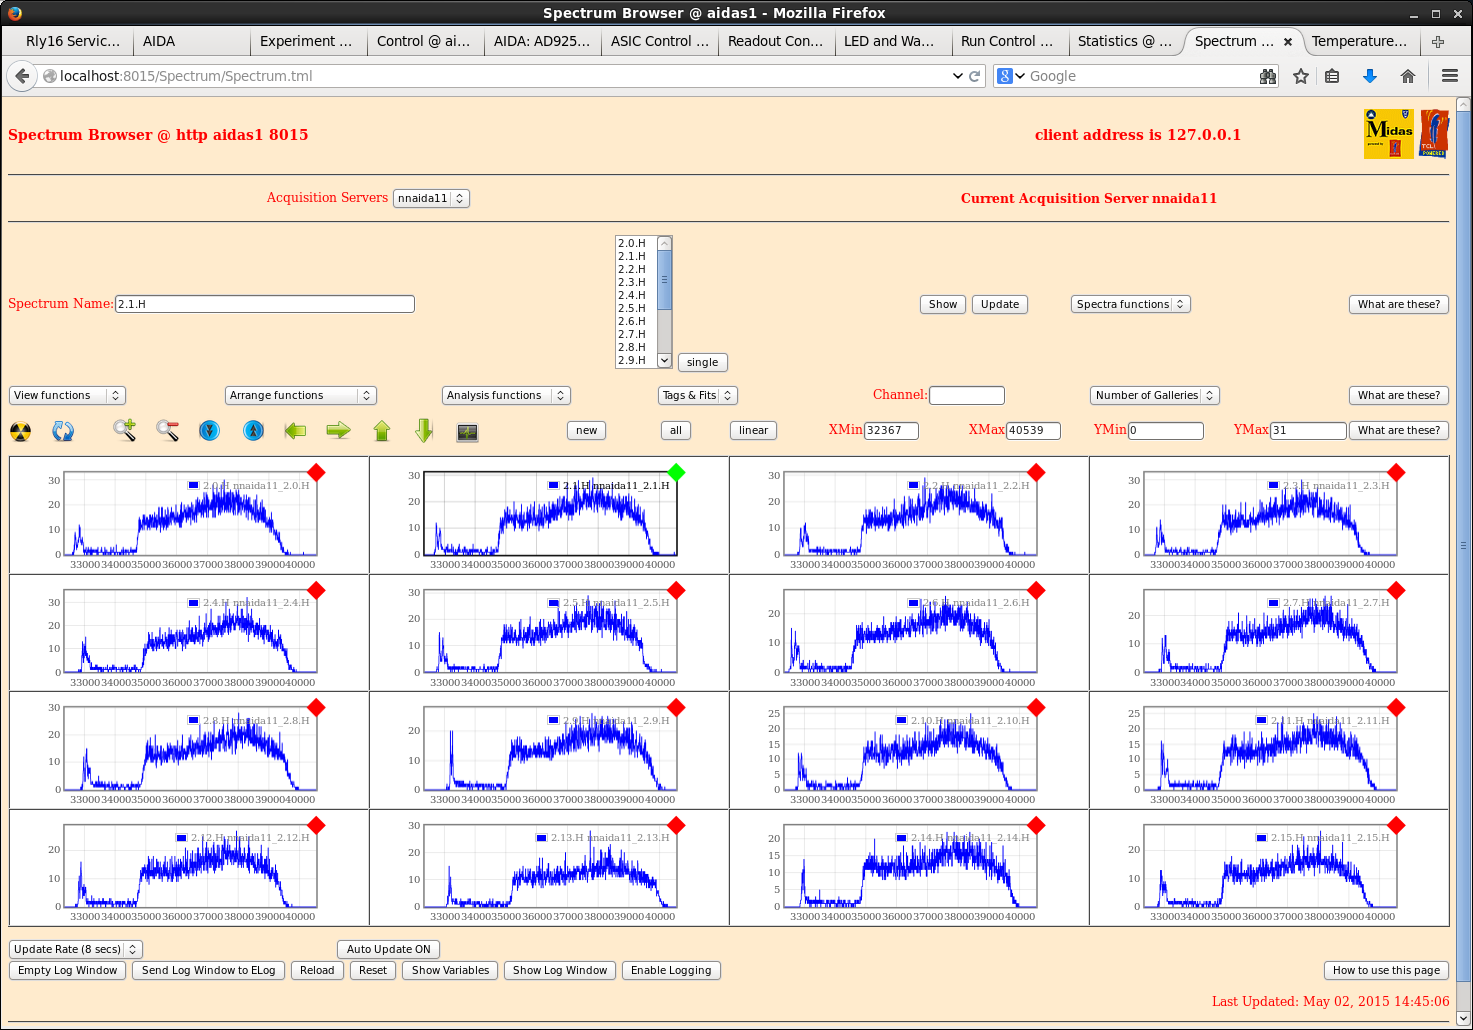Click the green left arrow icon
The width and height of the screenshot is (1473, 1030).
tap(295, 430)
